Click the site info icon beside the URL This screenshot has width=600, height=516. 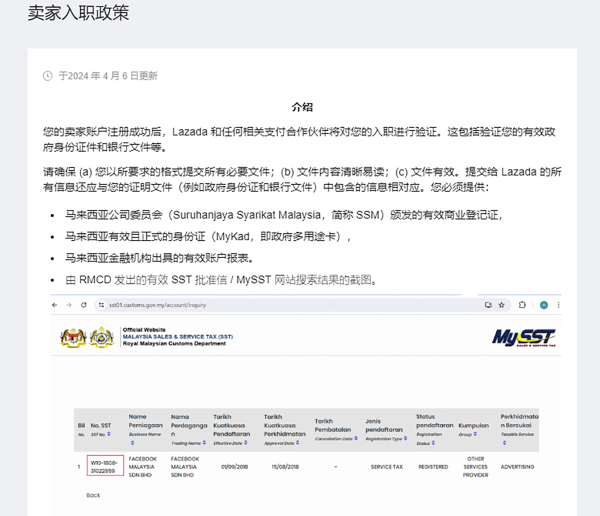tap(101, 305)
